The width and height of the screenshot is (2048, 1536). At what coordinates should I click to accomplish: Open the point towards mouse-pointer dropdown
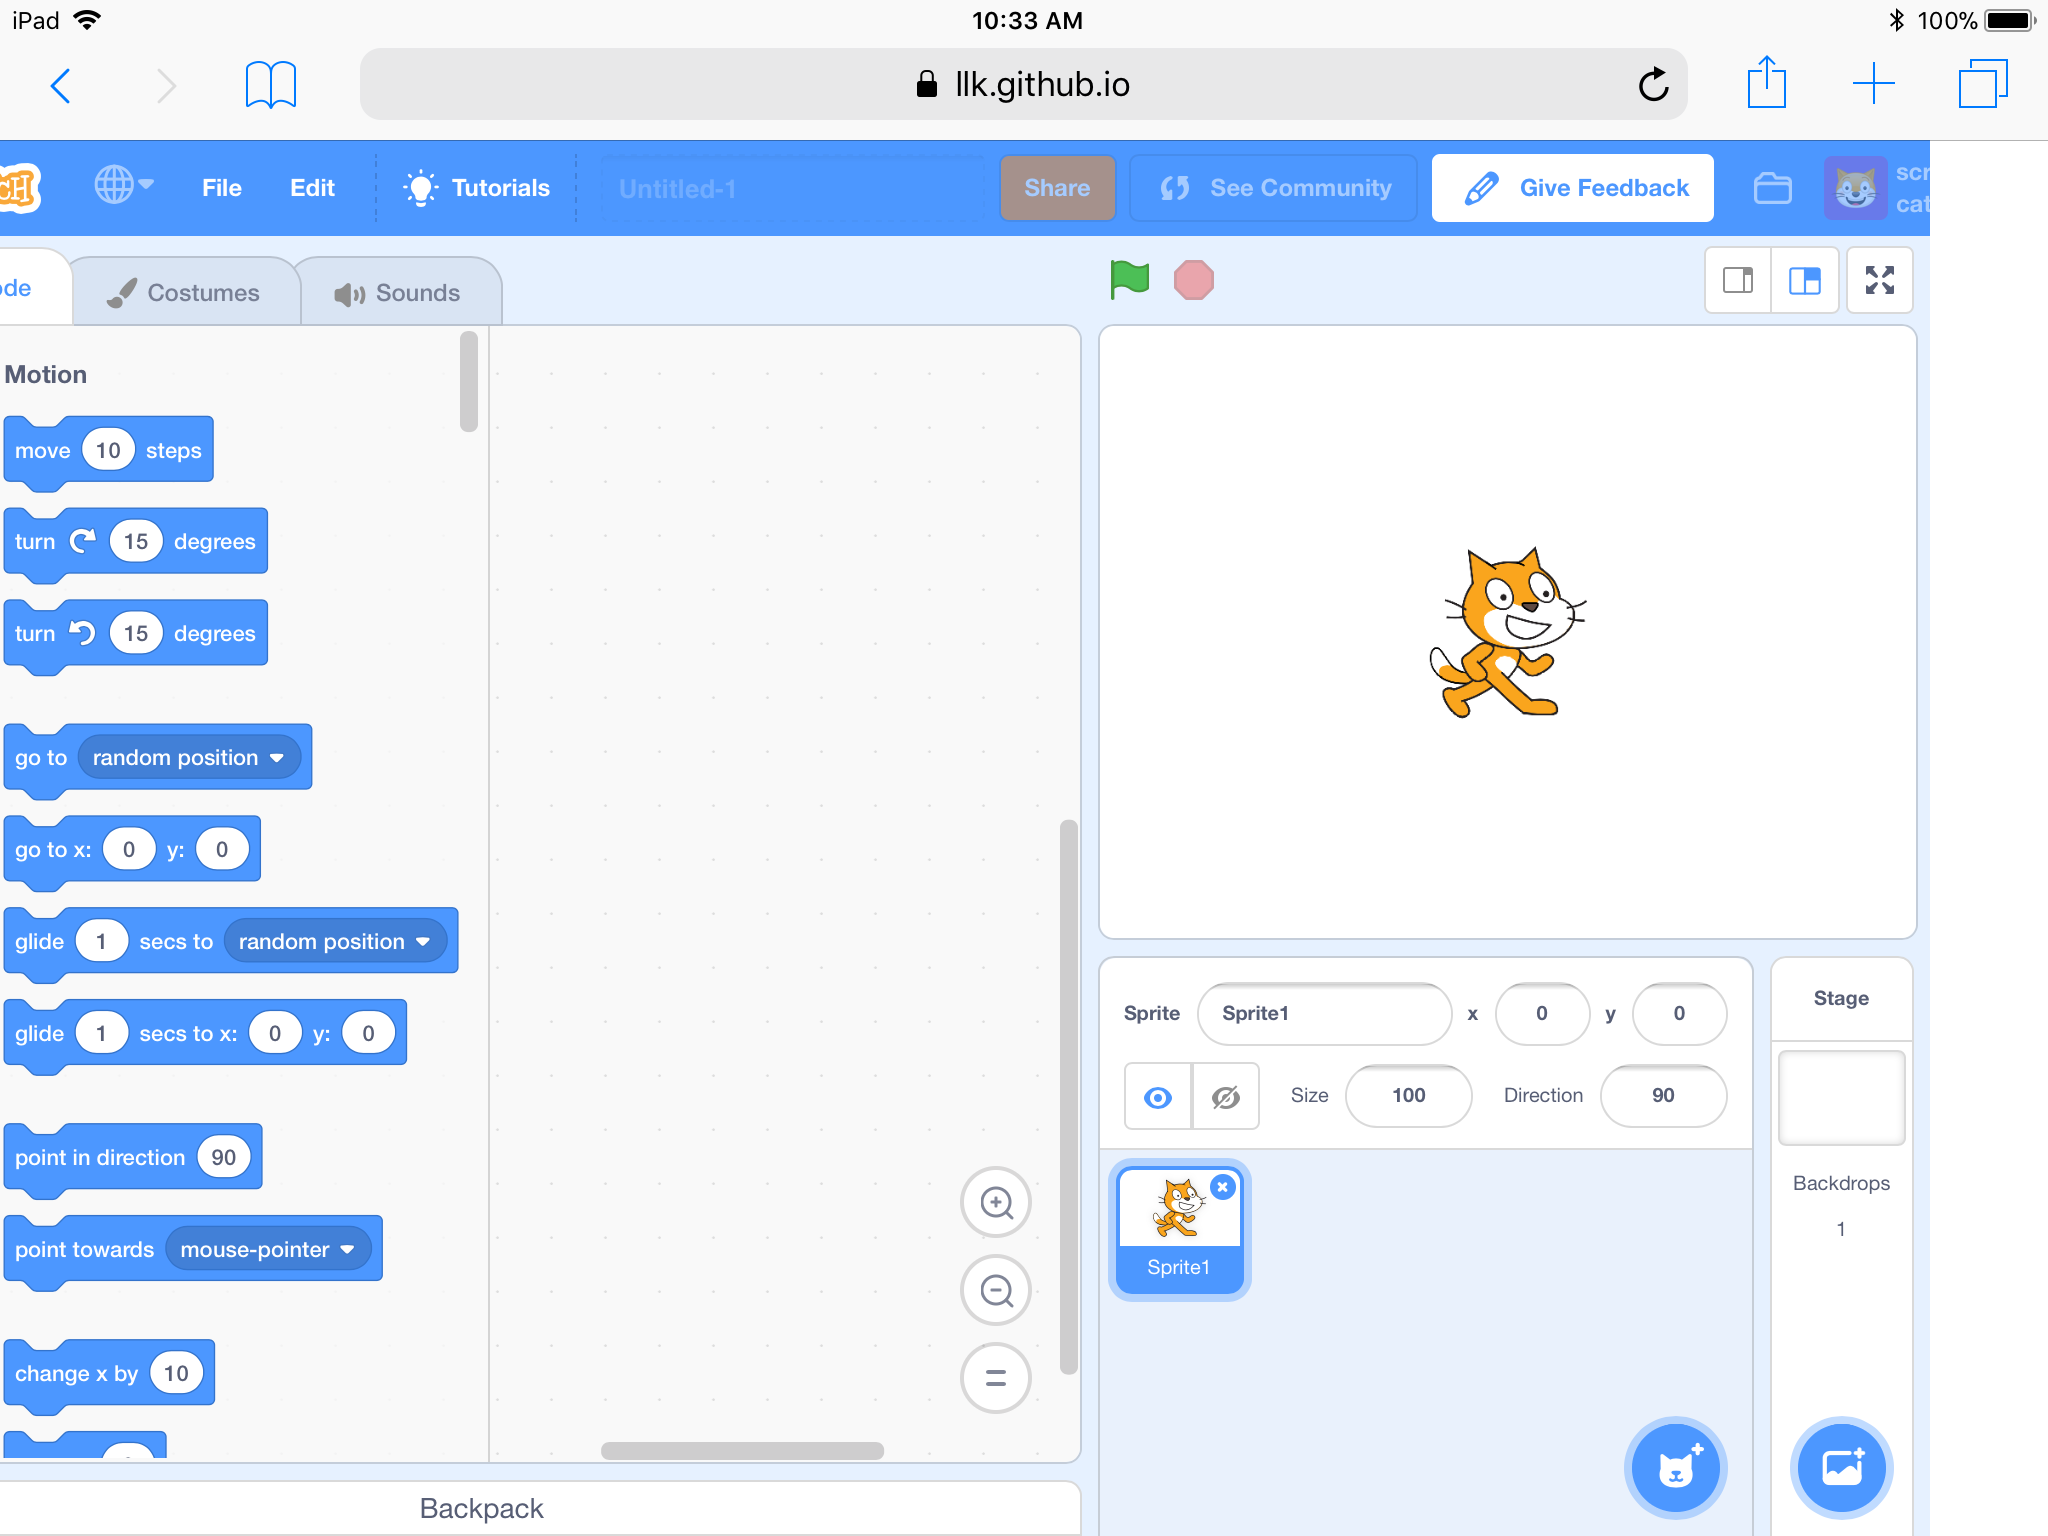point(268,1250)
